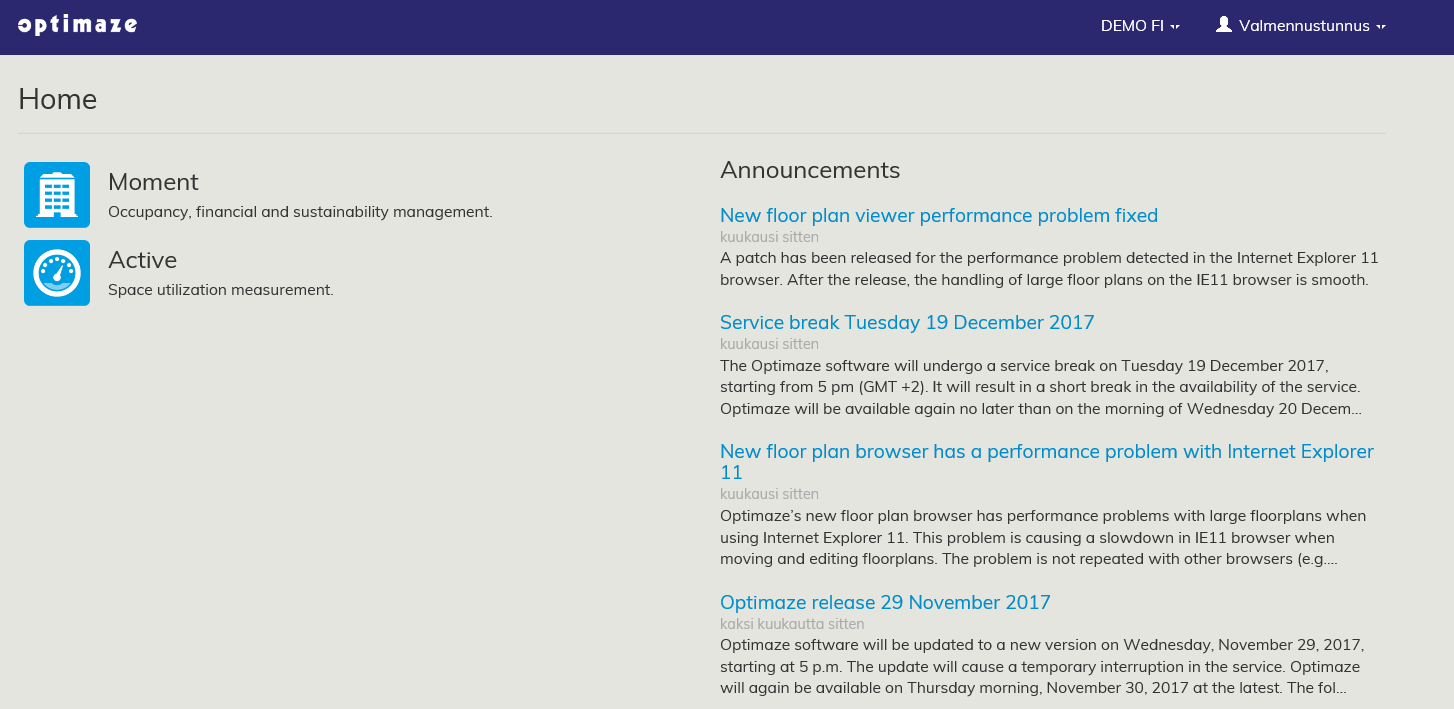1454x709 pixels.
Task: Open the Moment building icon
Action: tap(57, 195)
